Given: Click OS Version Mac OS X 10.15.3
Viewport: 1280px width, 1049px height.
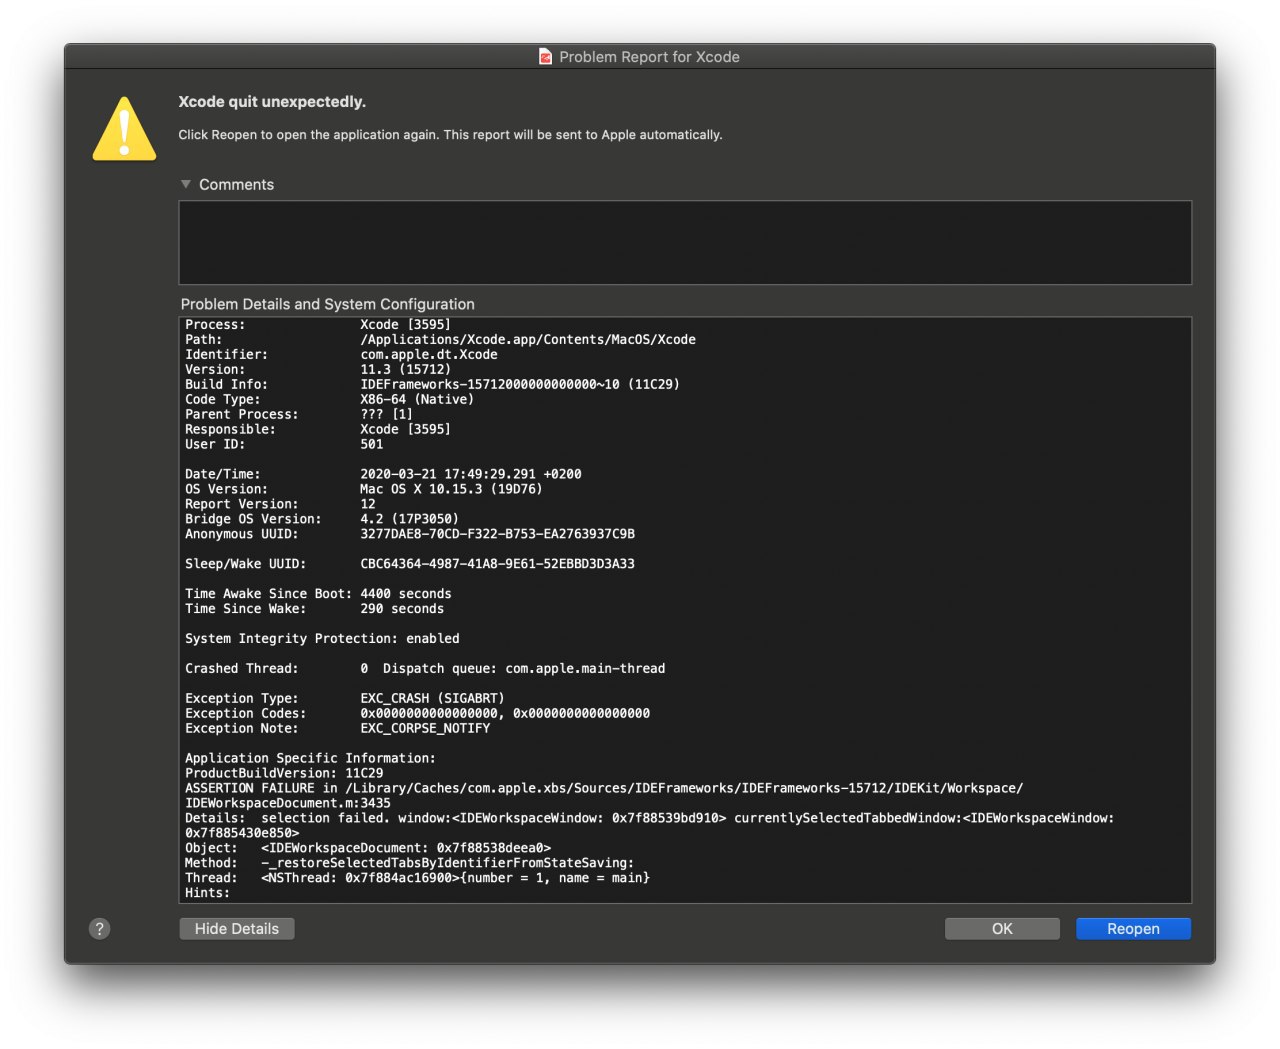Looking at the screenshot, I should pyautogui.click(x=451, y=490).
